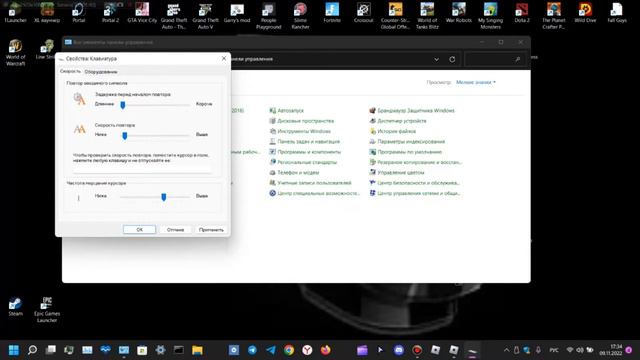Open Epic Games Launcher shortcut
640x360 pixels.
click(x=47, y=309)
